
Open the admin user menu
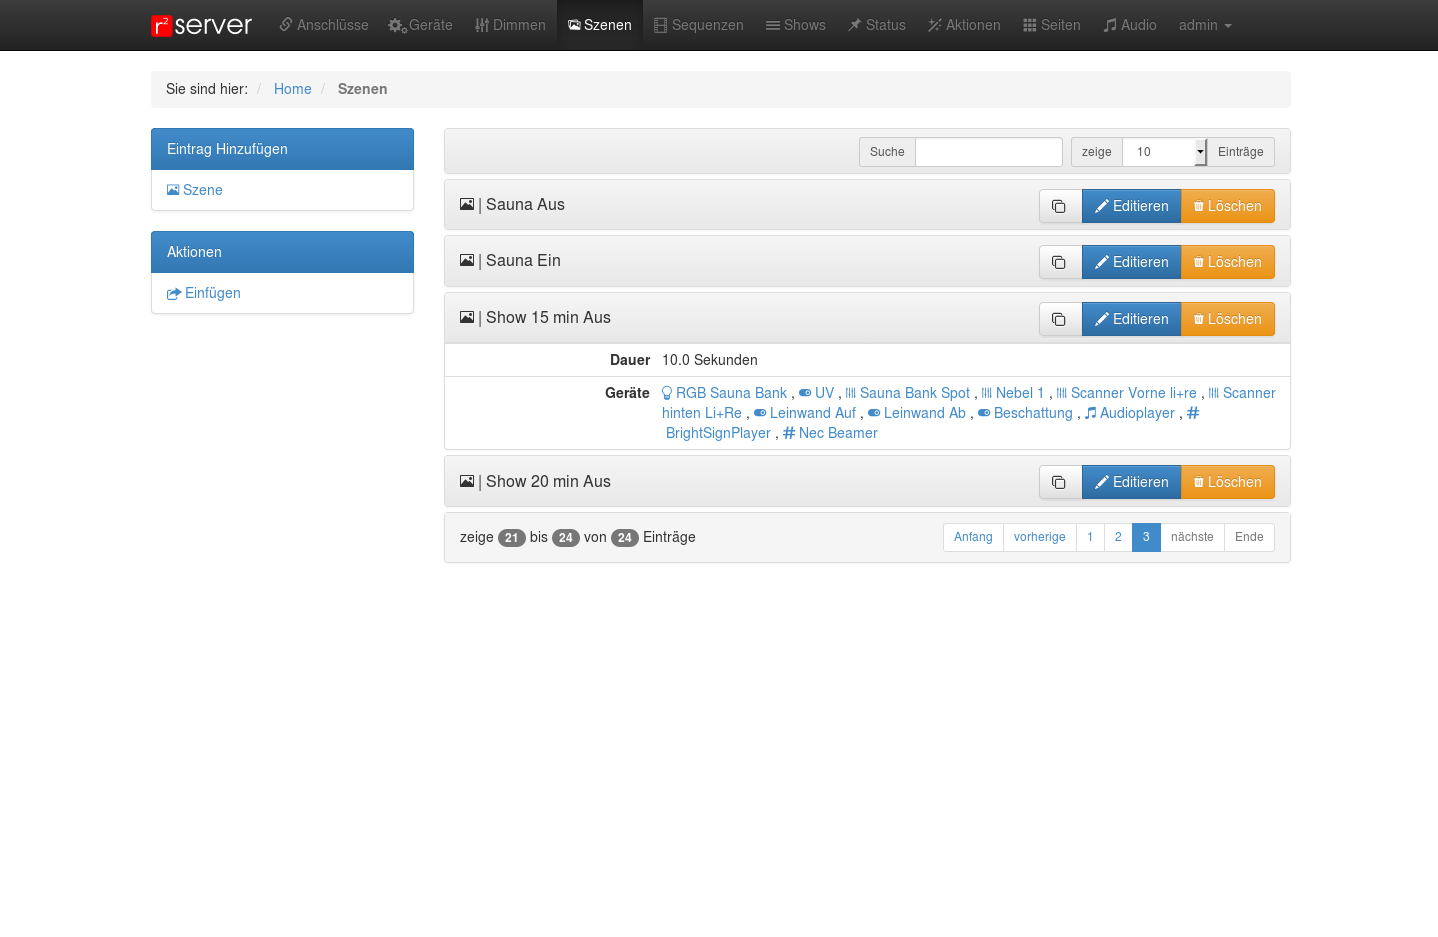point(1204,25)
